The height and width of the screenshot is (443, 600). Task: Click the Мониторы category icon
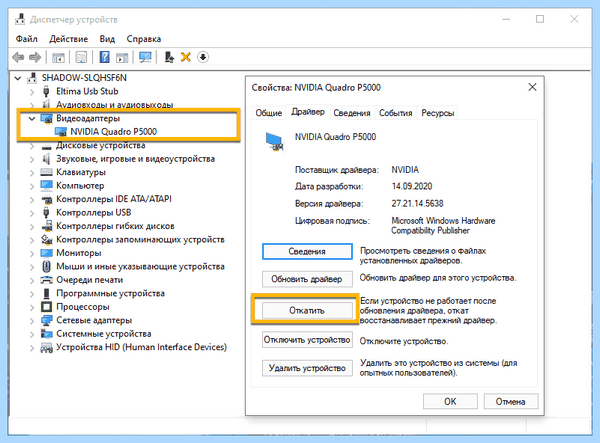(46, 253)
